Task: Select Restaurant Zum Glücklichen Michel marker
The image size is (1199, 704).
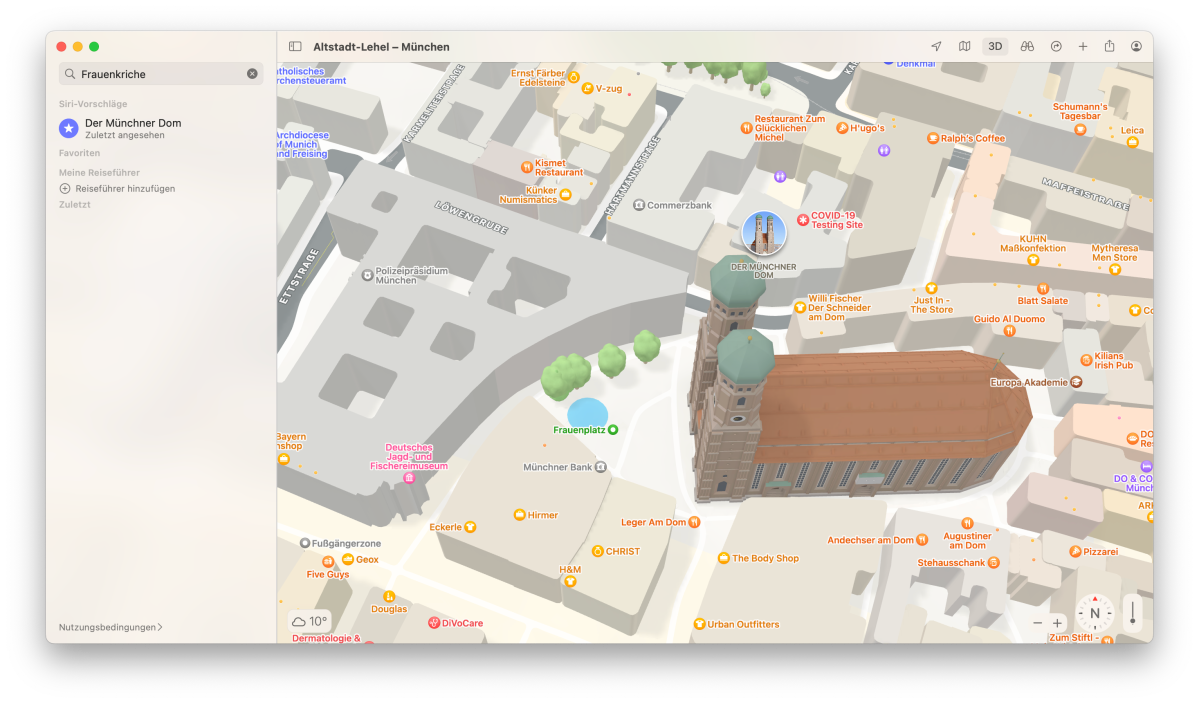Action: (x=746, y=128)
